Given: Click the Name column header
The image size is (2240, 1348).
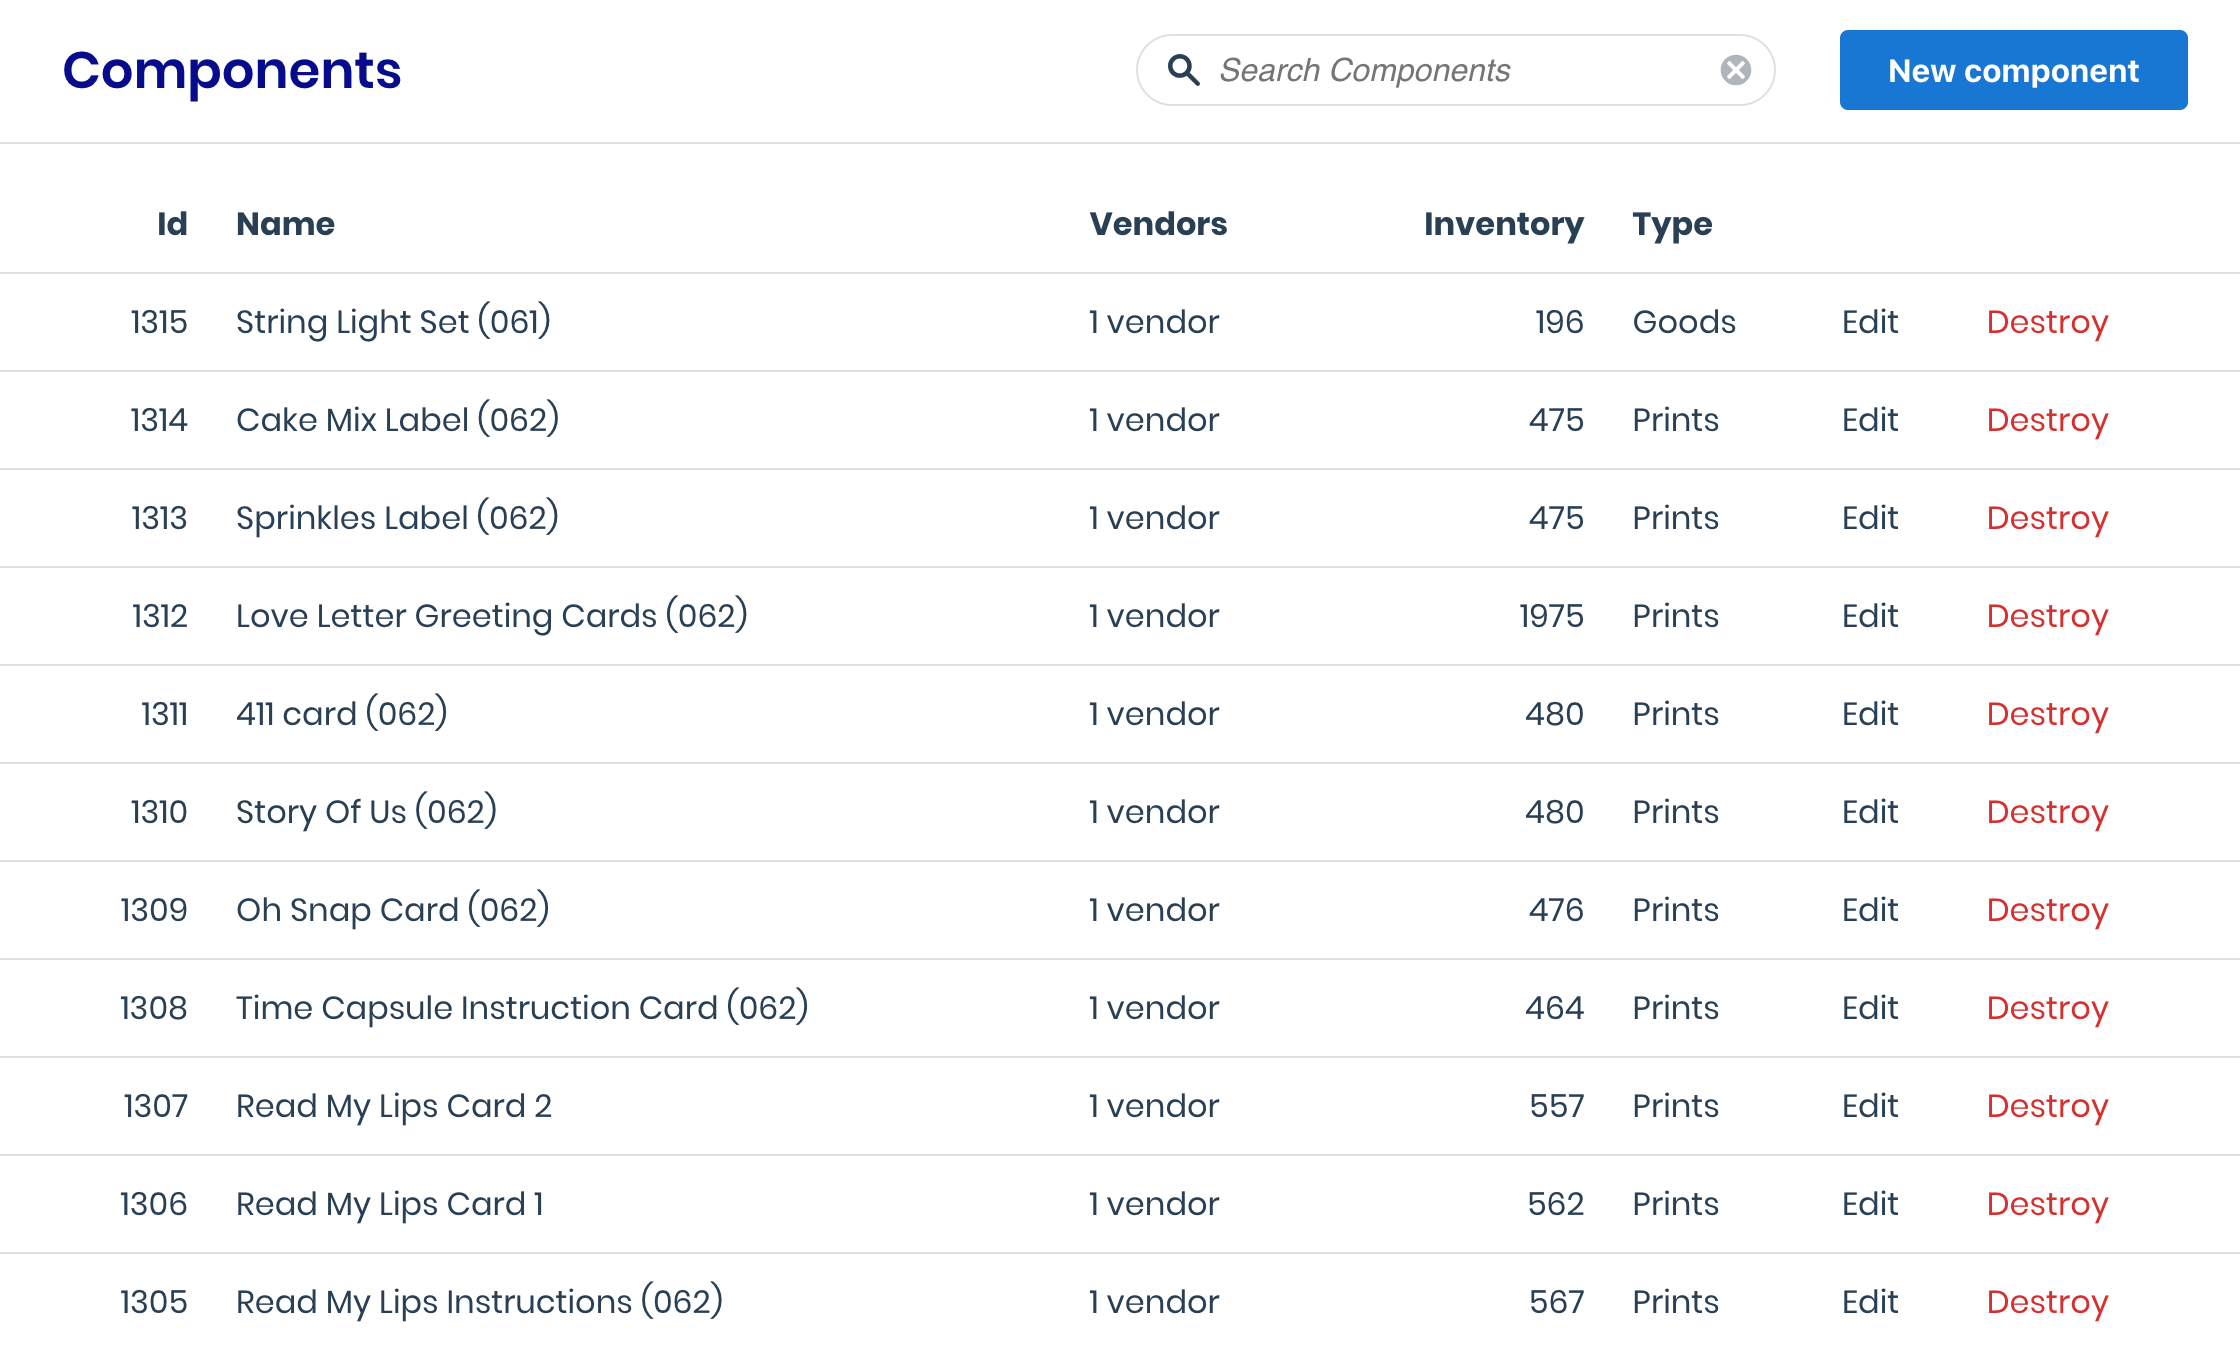Looking at the screenshot, I should 285,224.
